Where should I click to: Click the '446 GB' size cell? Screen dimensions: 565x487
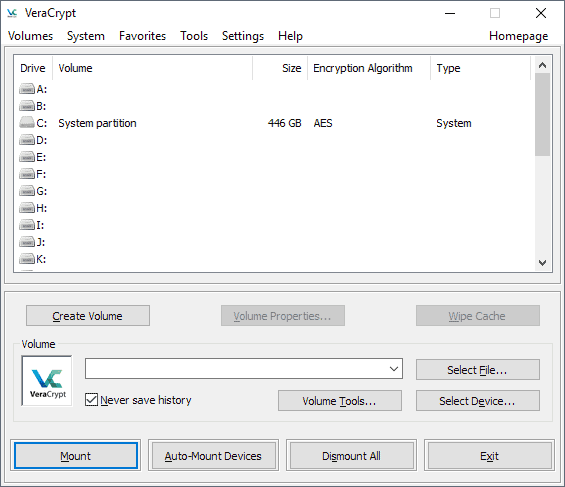pyautogui.click(x=285, y=123)
